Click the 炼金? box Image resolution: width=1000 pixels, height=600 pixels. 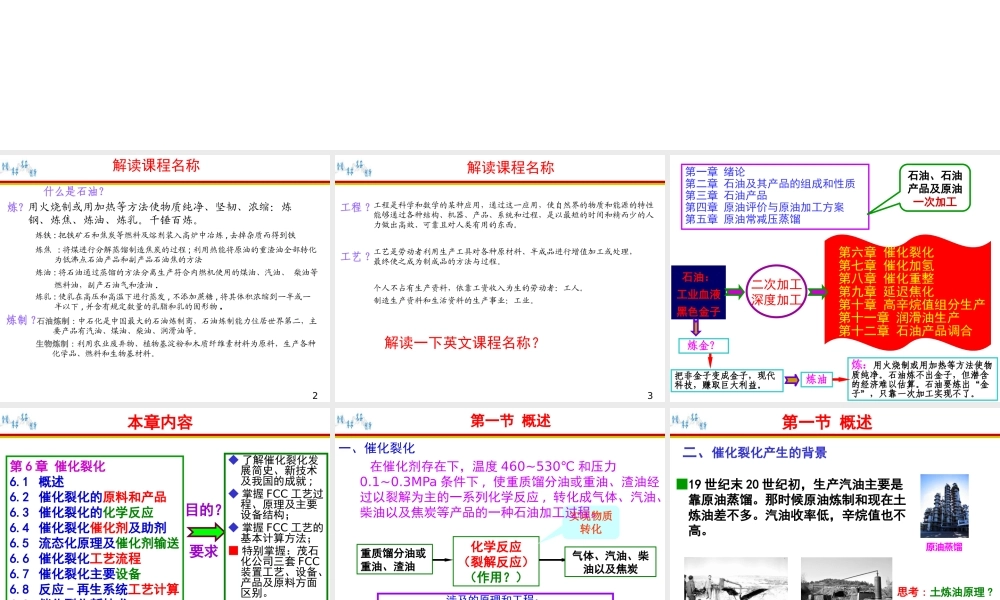703,346
